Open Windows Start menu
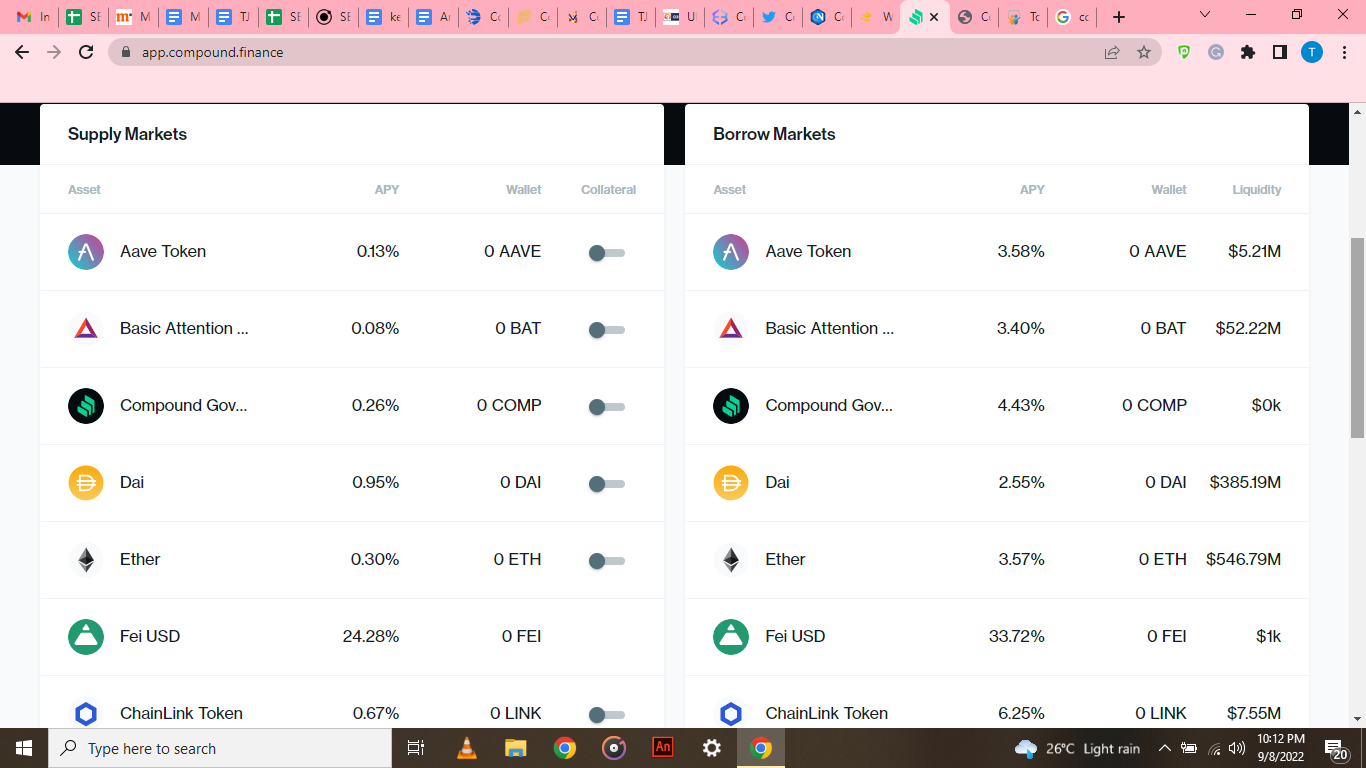This screenshot has width=1366, height=768. point(24,748)
